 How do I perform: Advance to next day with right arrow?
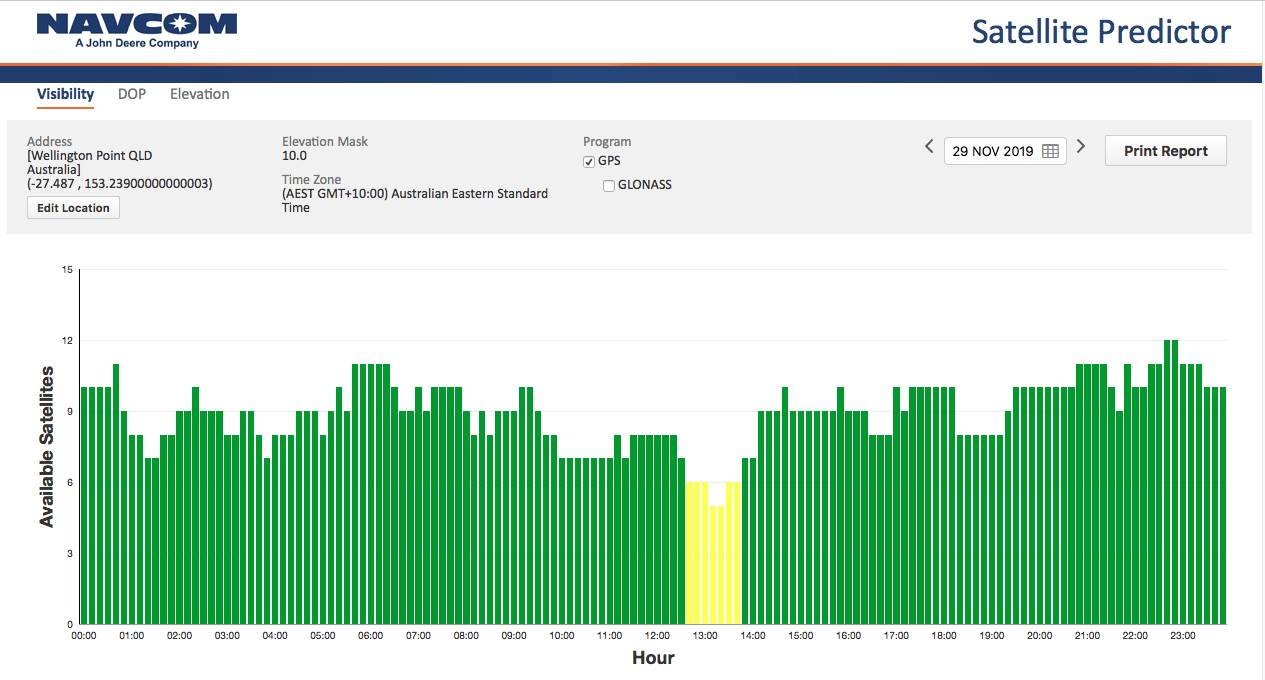pyautogui.click(x=1081, y=147)
